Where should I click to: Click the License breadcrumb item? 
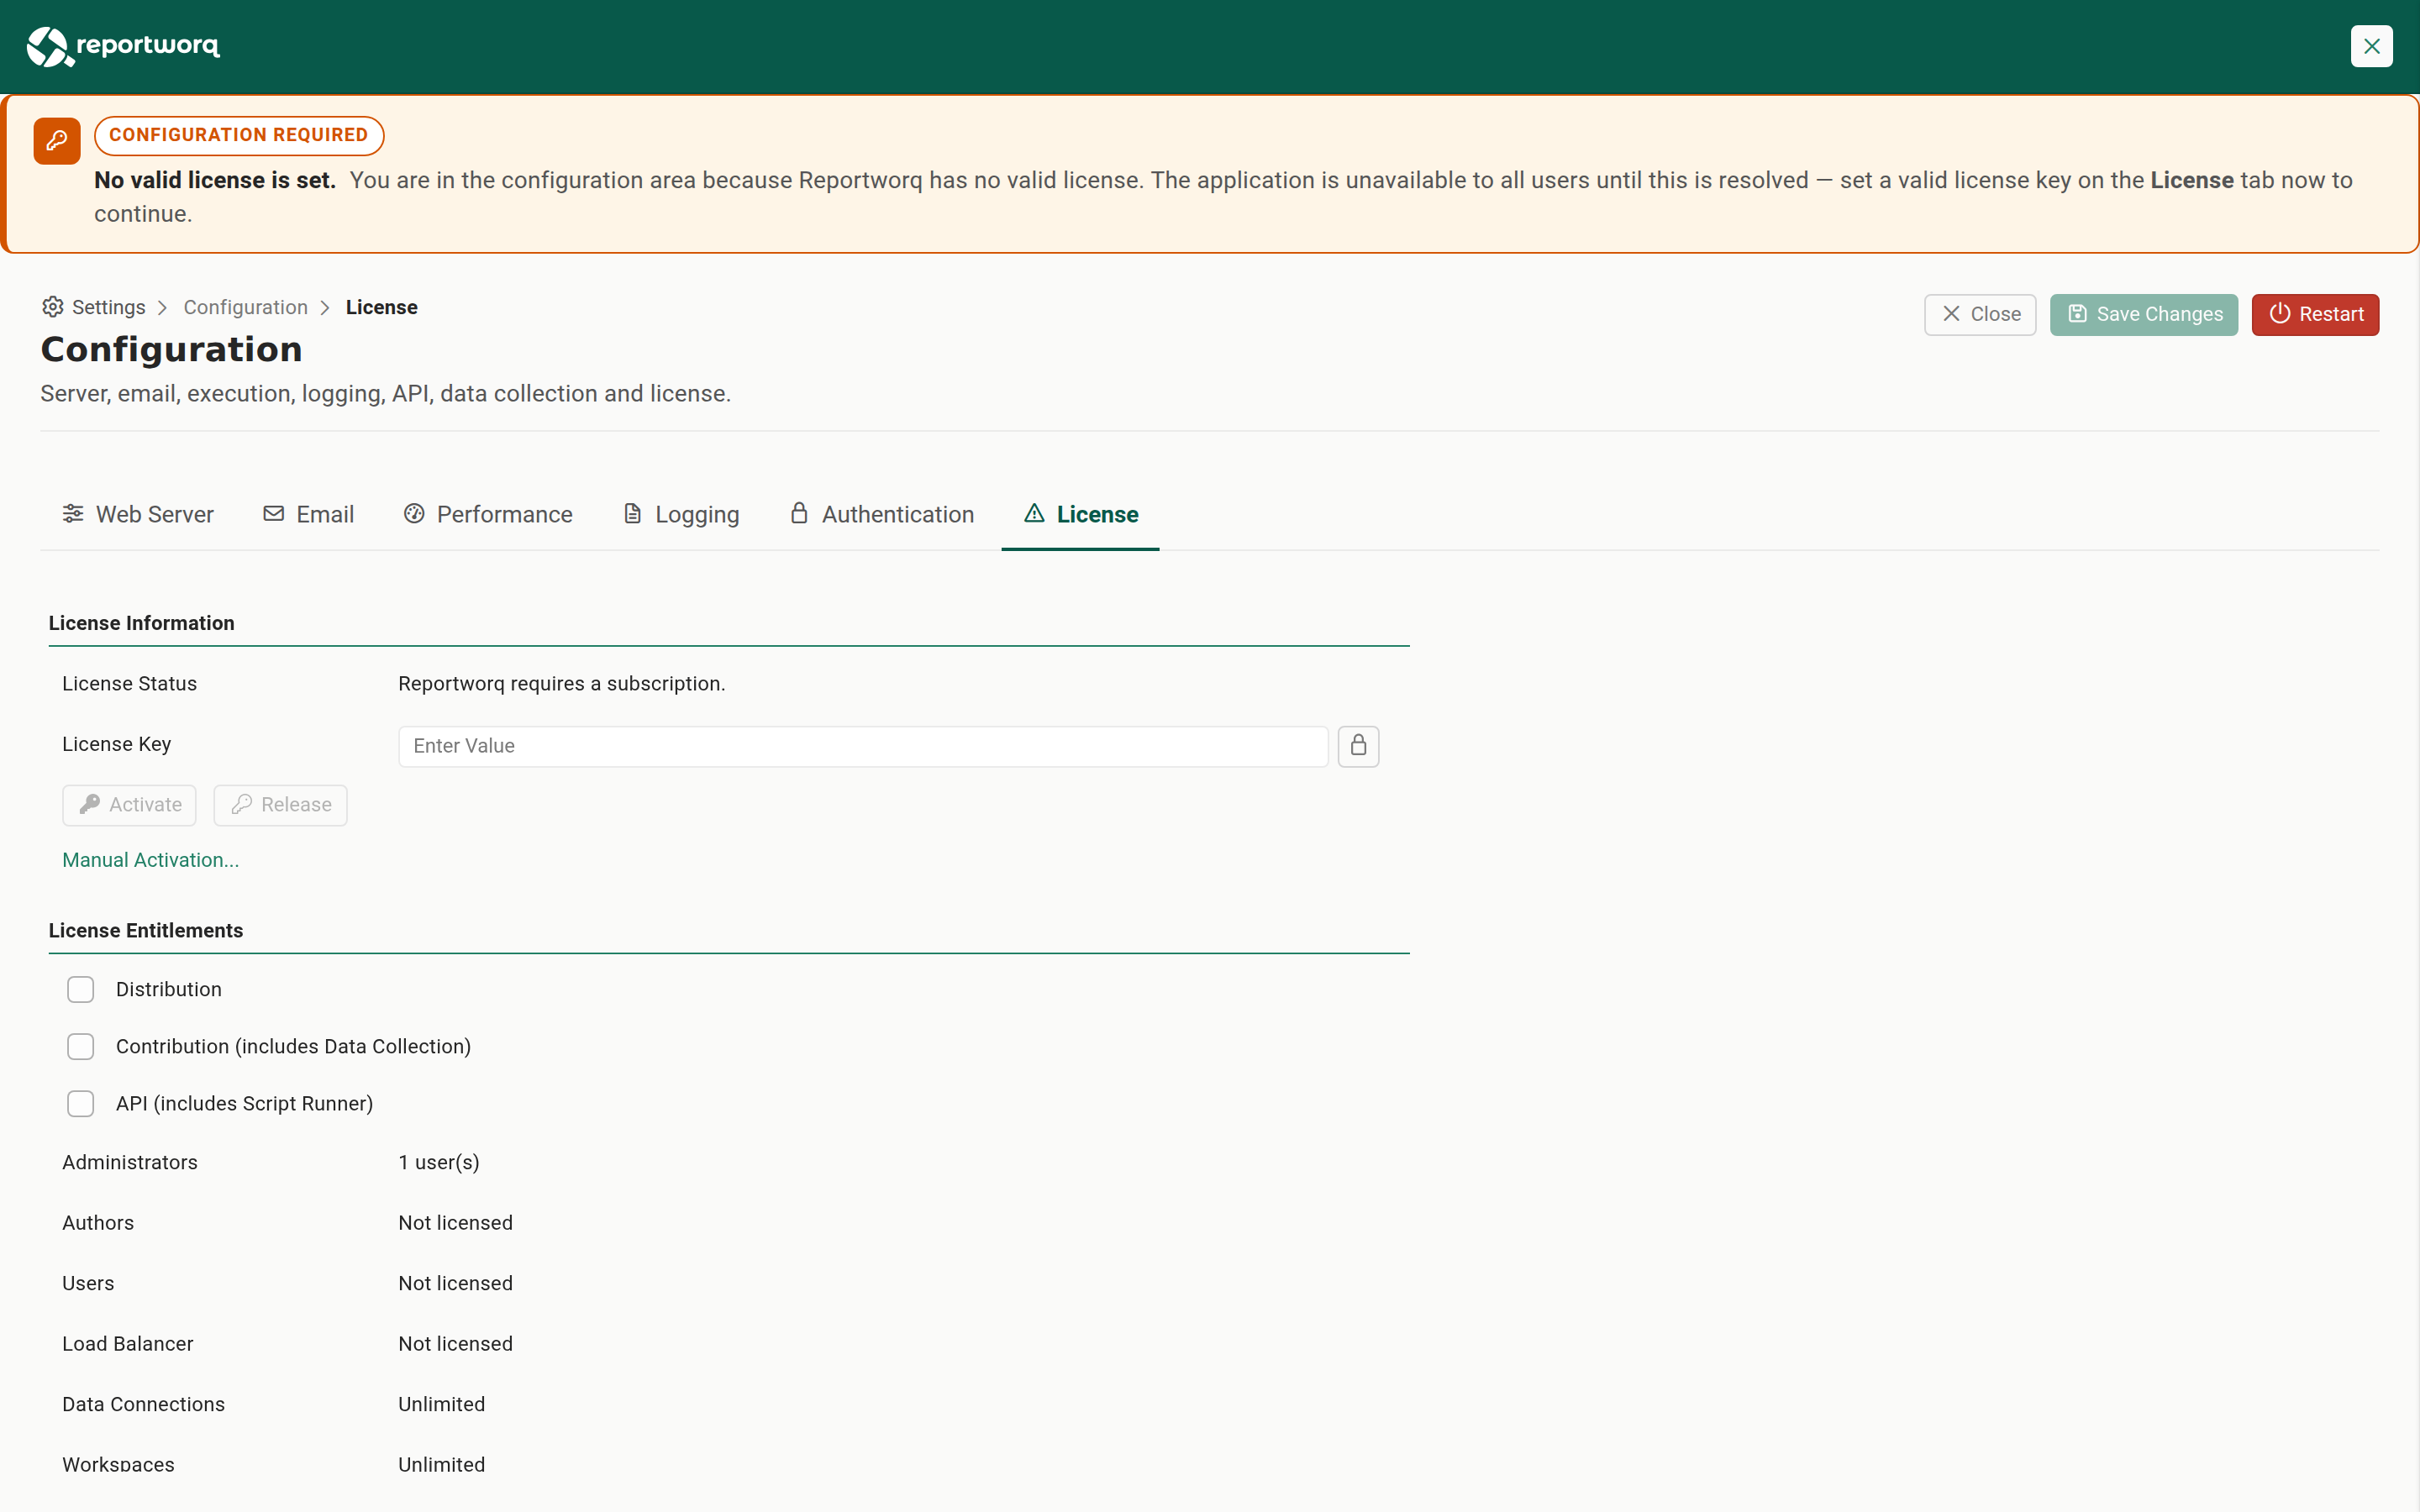tap(382, 307)
